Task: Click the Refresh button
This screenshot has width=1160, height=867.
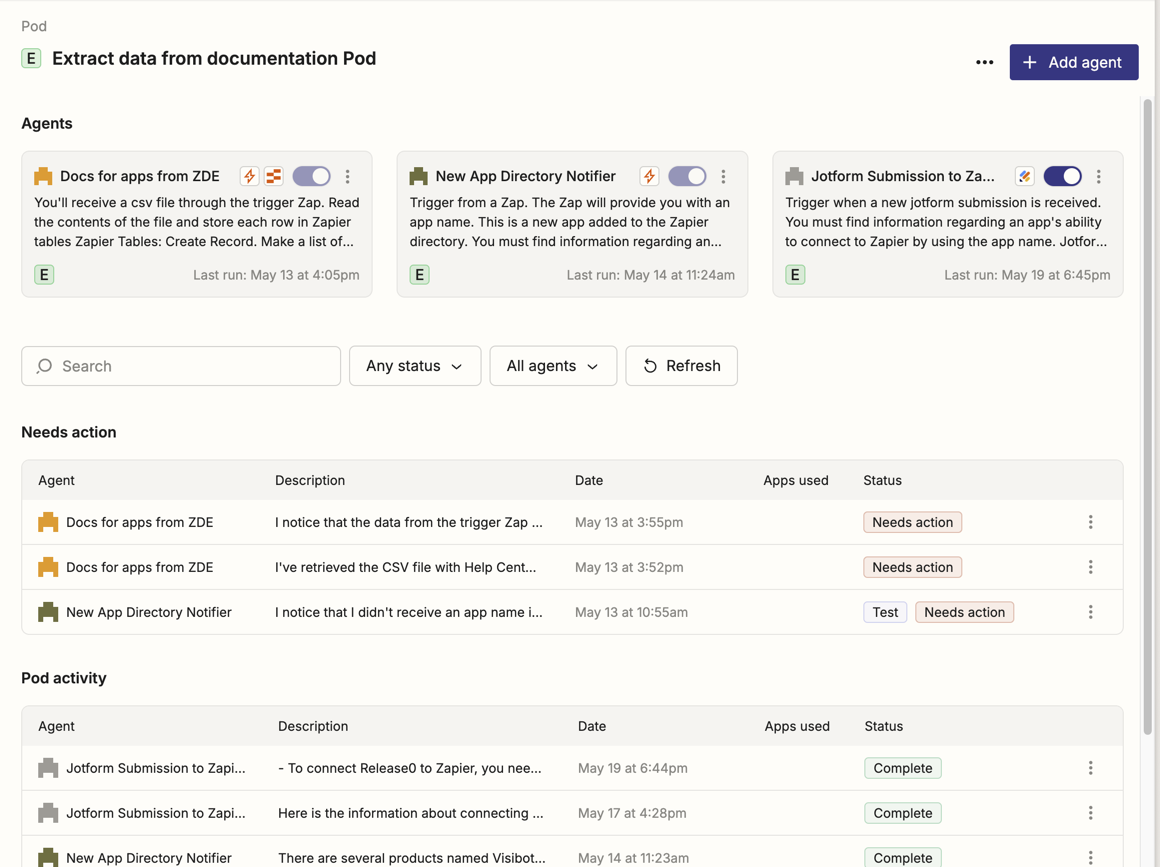Action: click(x=681, y=366)
